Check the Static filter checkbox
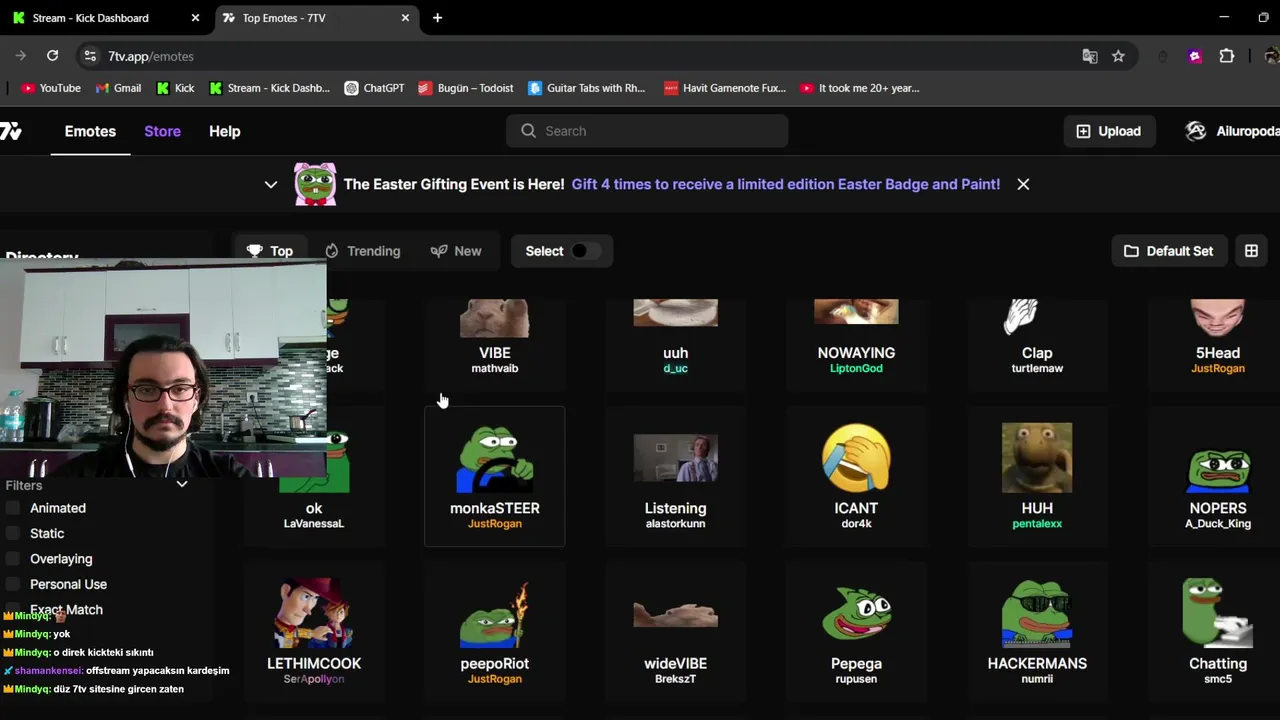 coord(13,533)
